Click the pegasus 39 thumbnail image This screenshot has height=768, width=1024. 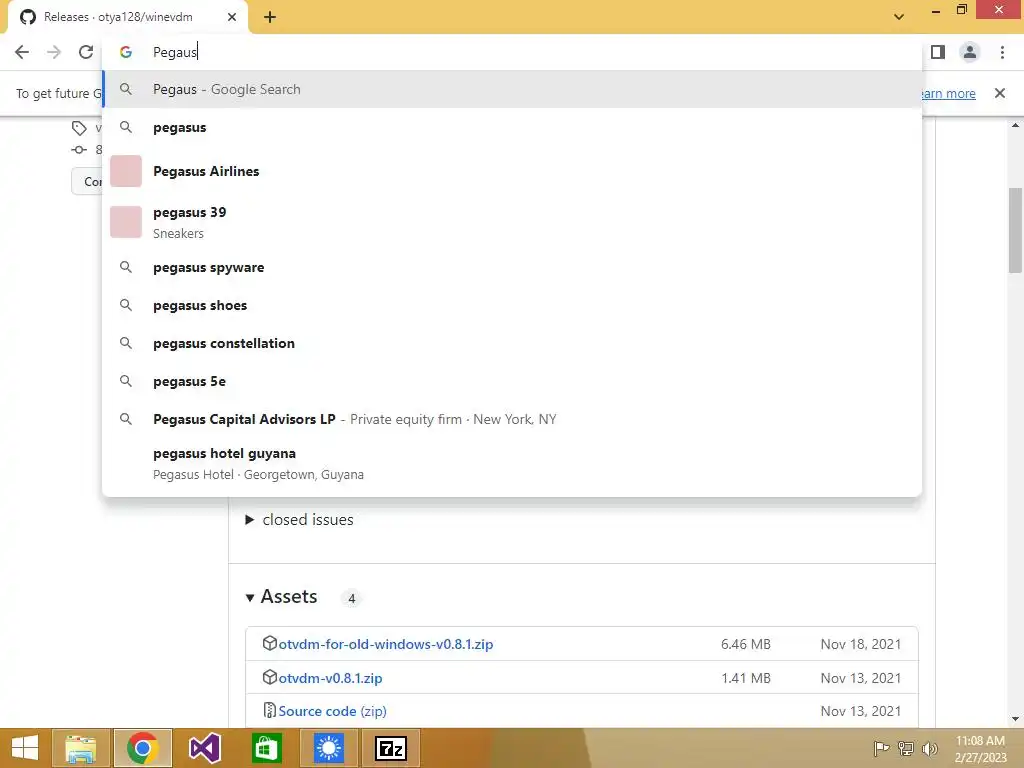coord(126,222)
